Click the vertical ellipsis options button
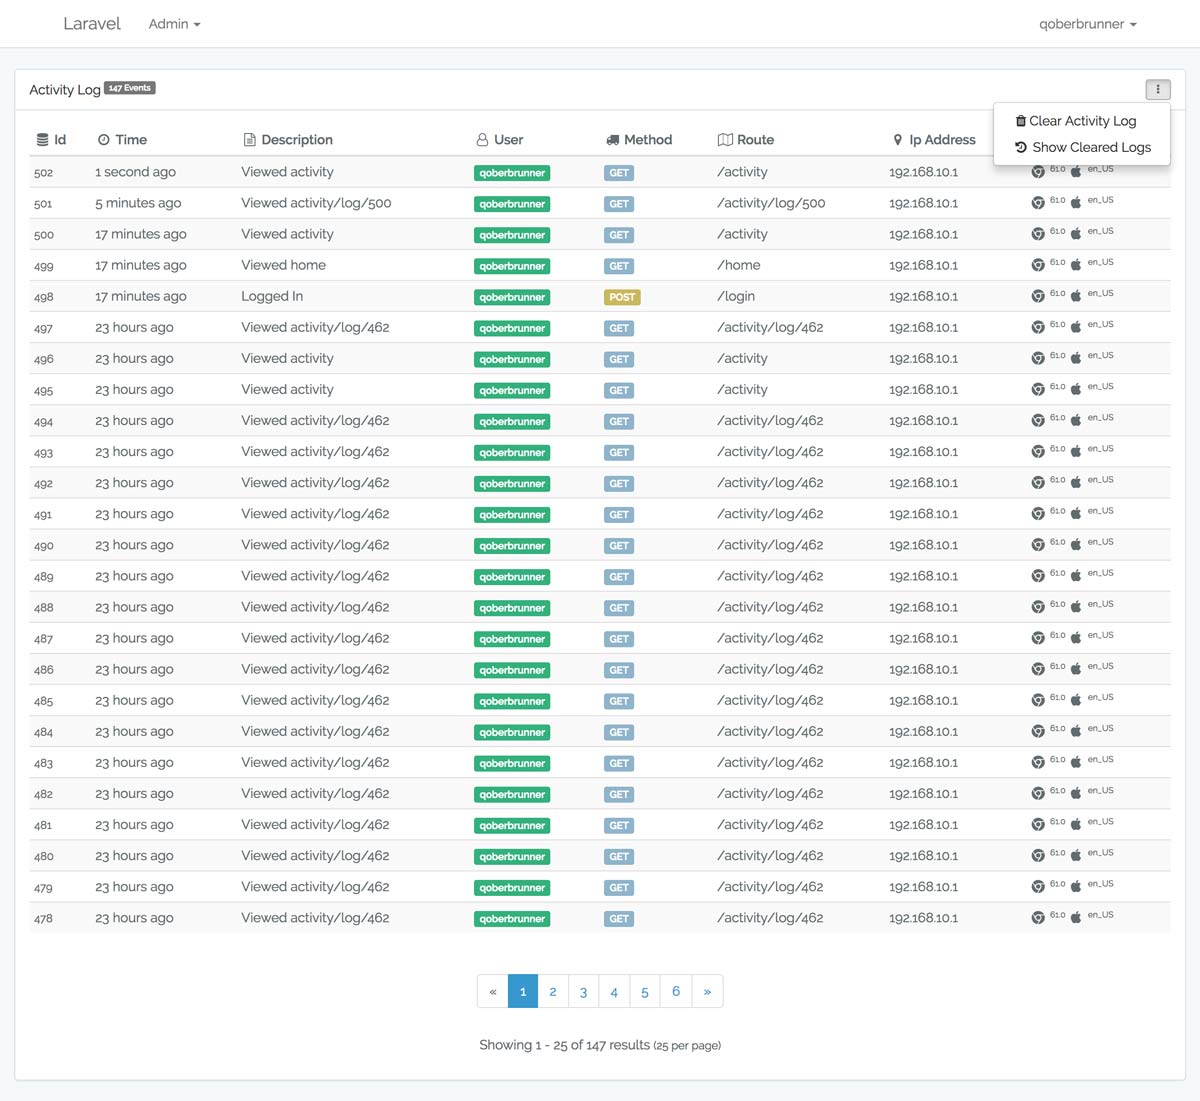Viewport: 1200px width, 1101px height. (1157, 89)
